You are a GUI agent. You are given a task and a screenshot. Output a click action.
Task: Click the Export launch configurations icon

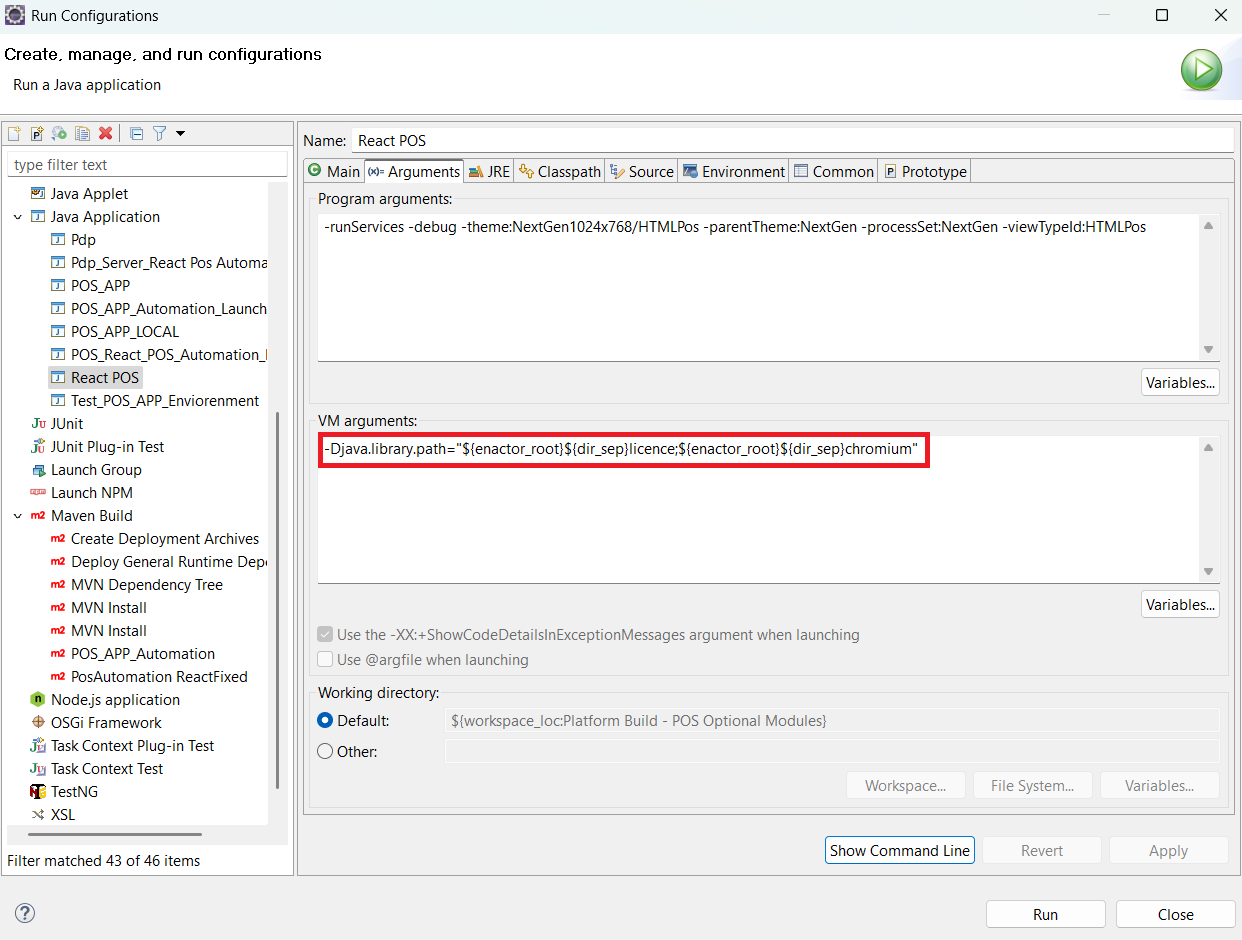point(60,133)
